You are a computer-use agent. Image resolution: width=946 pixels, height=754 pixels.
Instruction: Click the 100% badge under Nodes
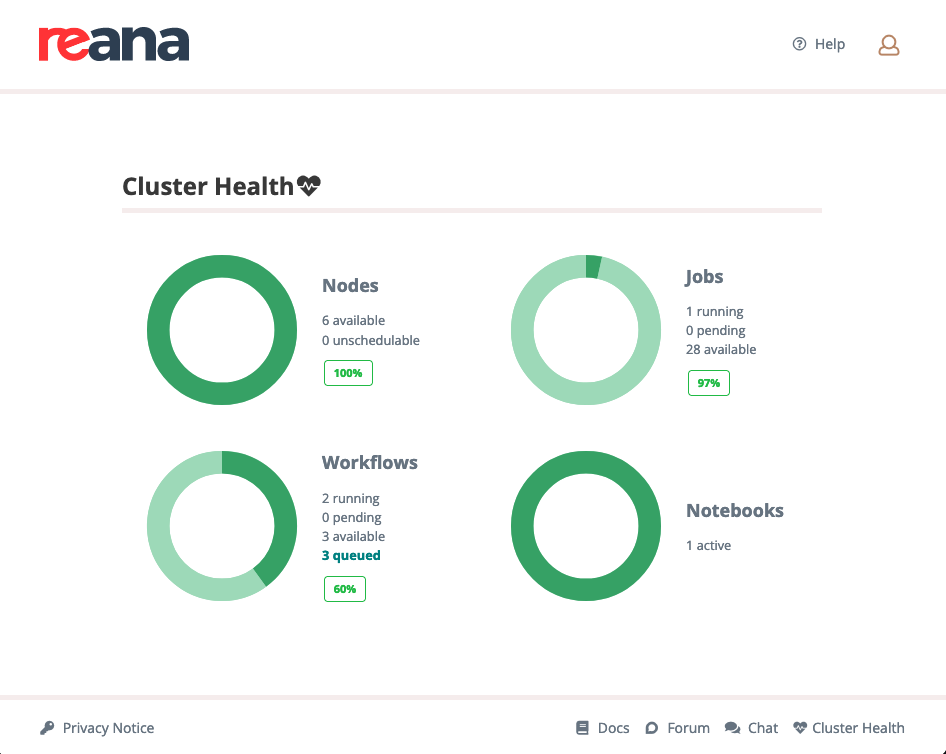(348, 372)
